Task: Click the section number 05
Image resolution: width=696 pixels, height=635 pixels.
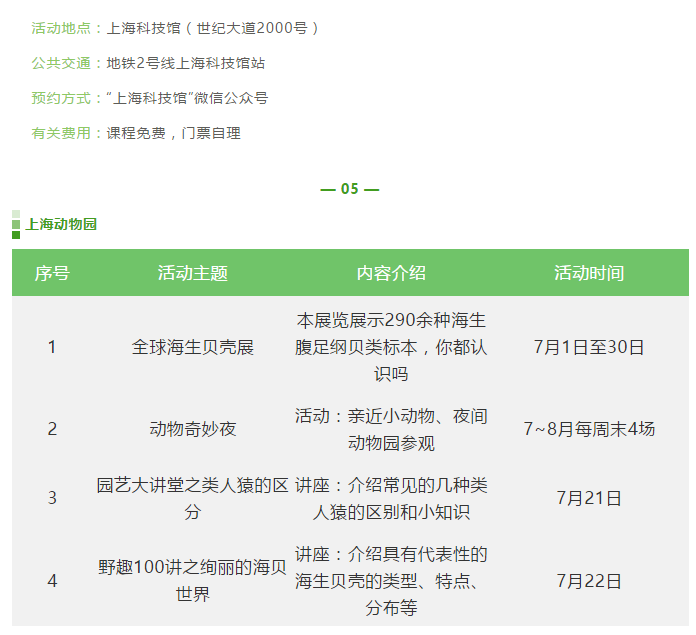Action: click(349, 189)
